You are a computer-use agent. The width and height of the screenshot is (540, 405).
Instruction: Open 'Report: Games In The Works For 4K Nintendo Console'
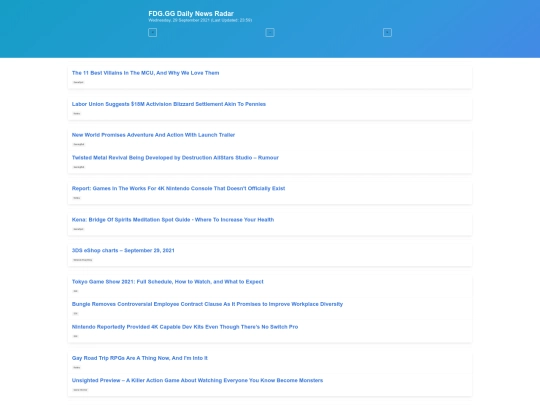point(178,188)
